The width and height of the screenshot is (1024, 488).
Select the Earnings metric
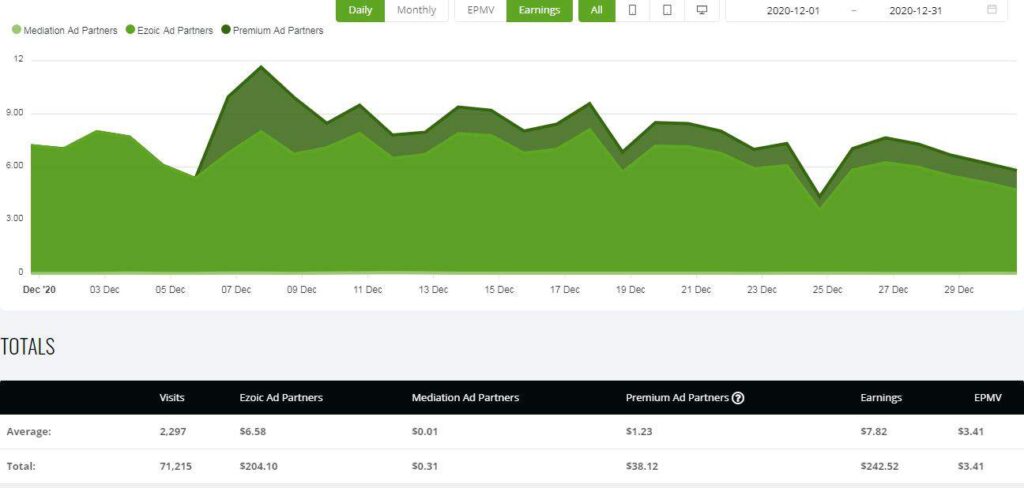coord(539,10)
